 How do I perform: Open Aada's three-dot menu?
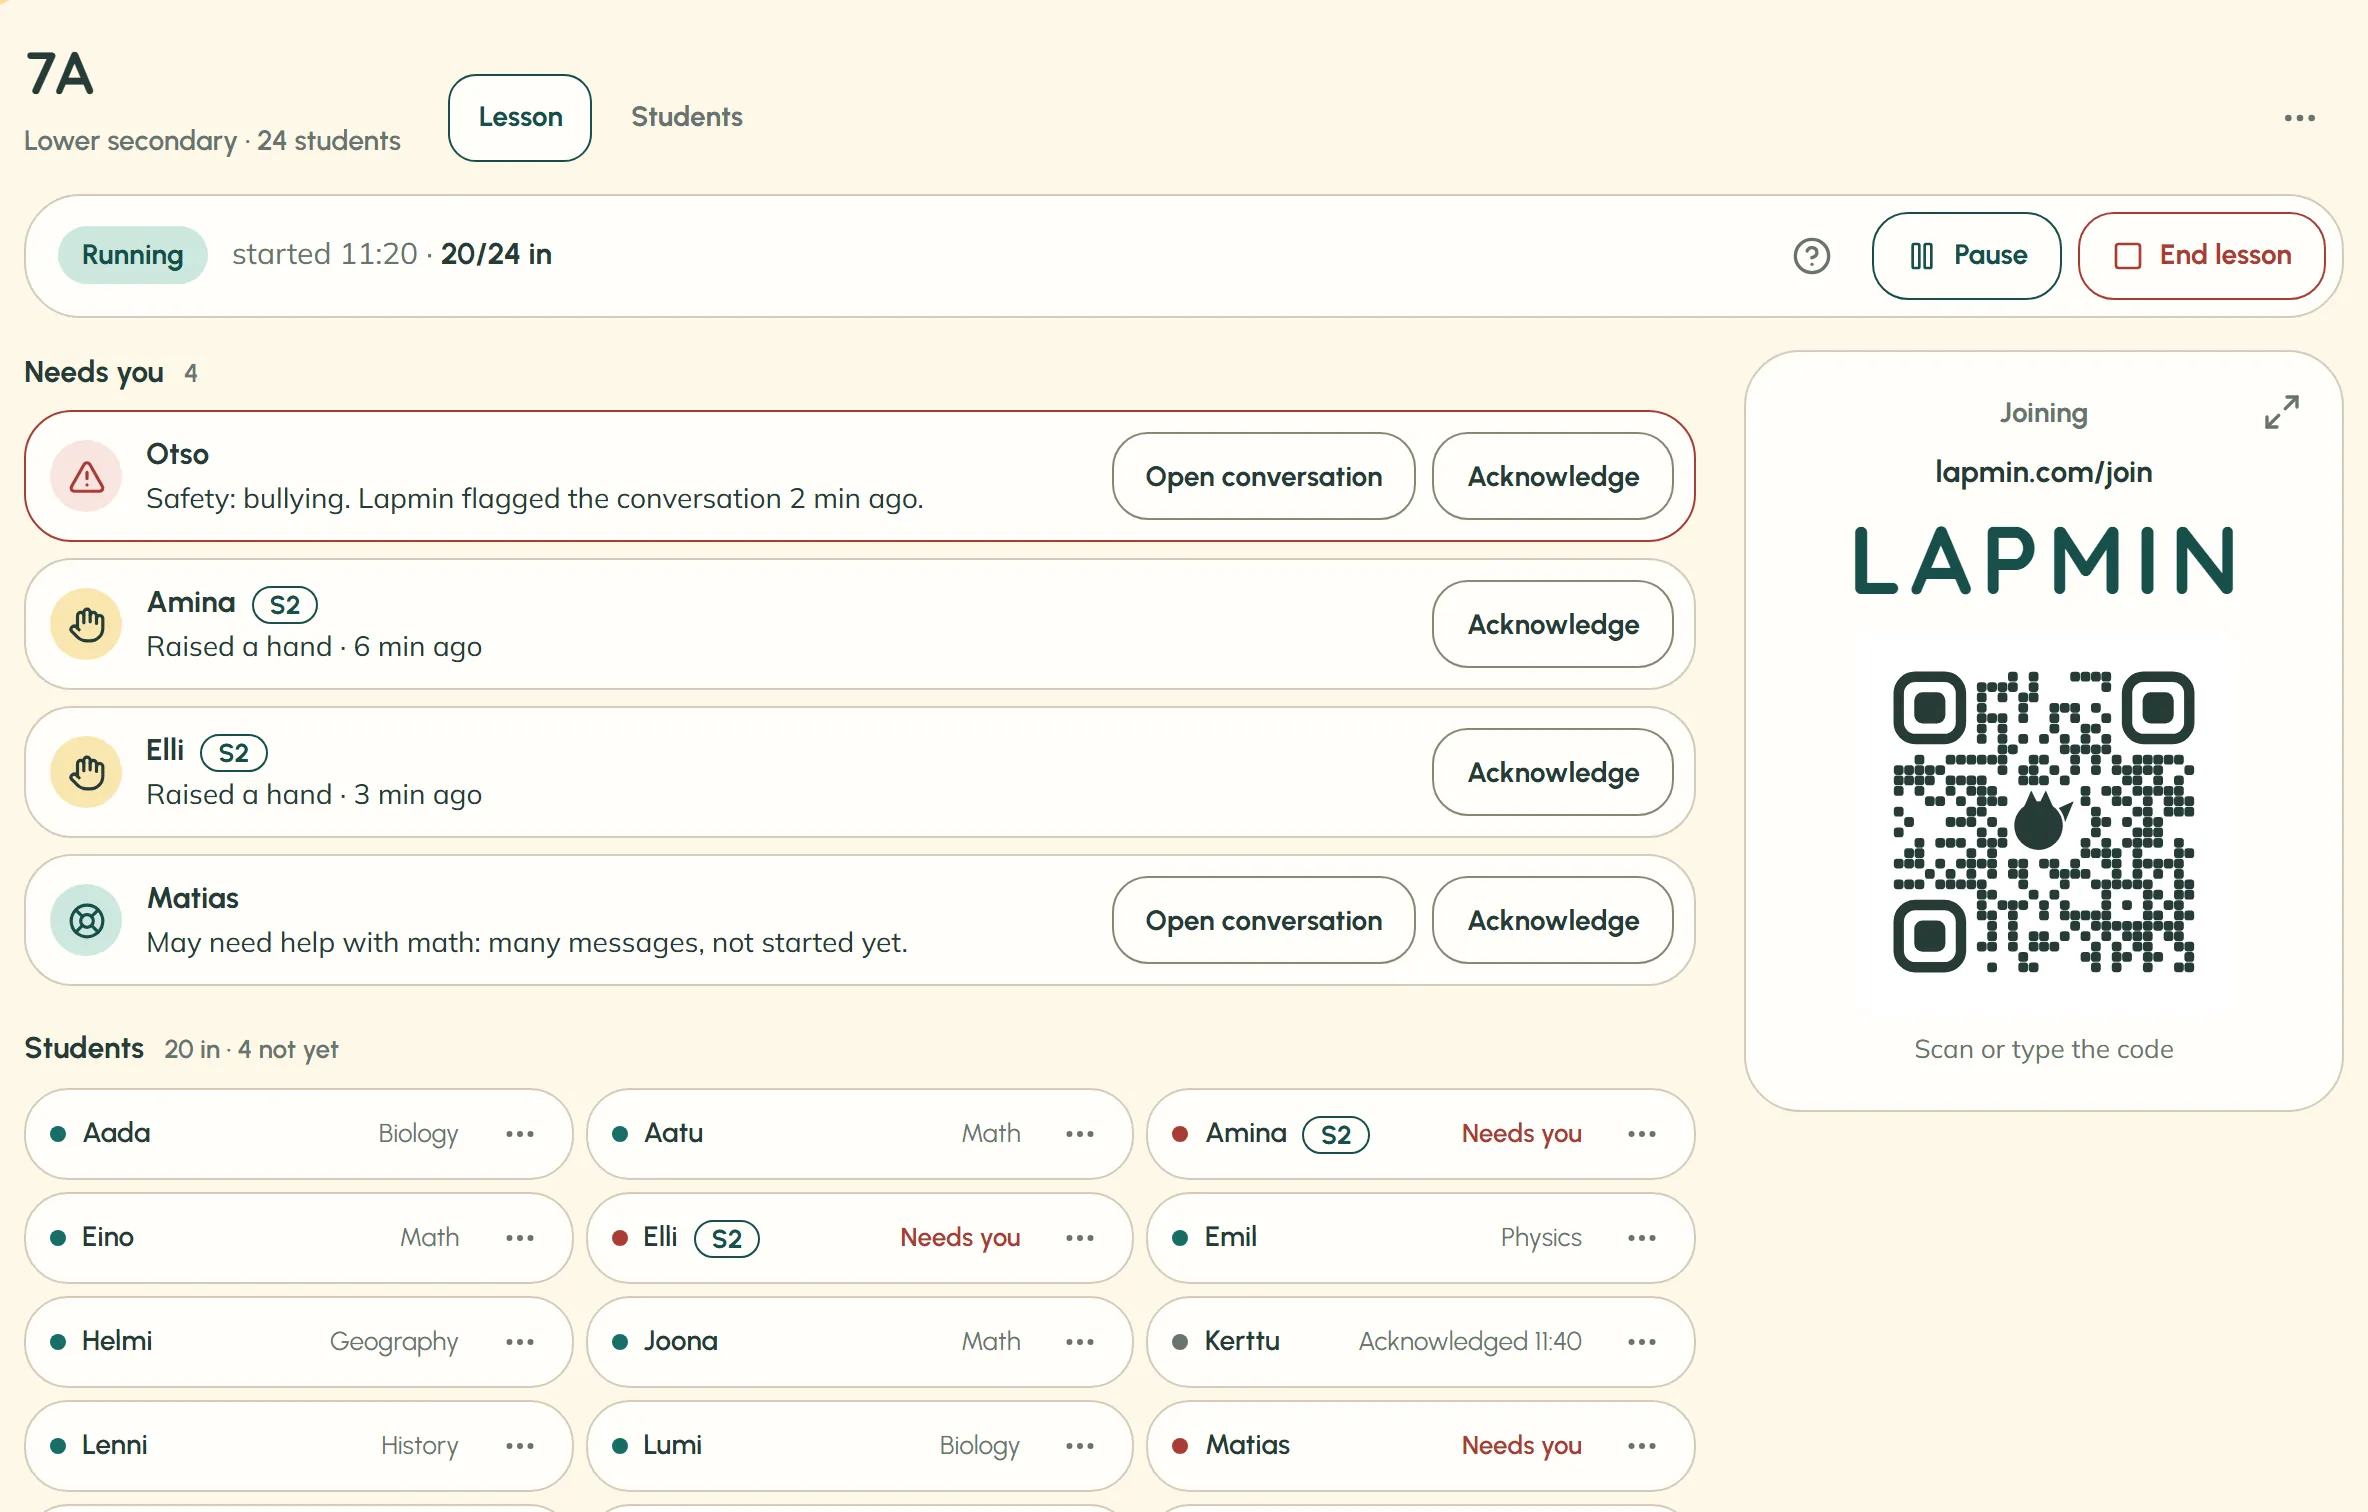tap(520, 1134)
